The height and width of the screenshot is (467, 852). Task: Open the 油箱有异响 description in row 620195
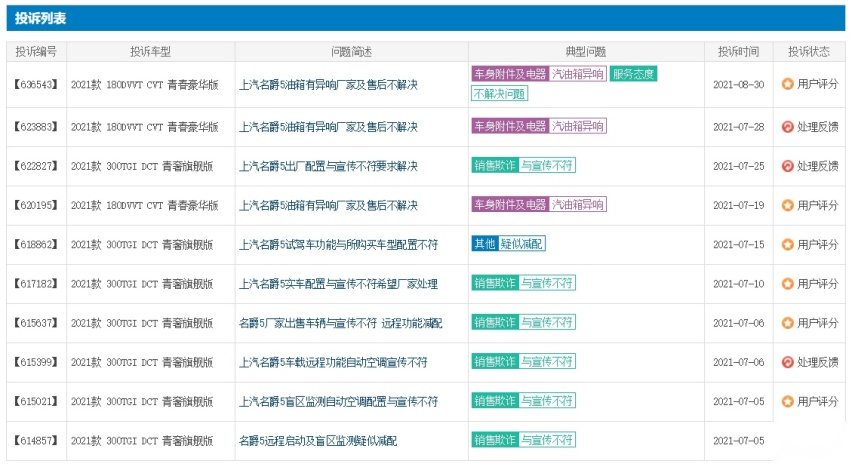pyautogui.click(x=328, y=206)
